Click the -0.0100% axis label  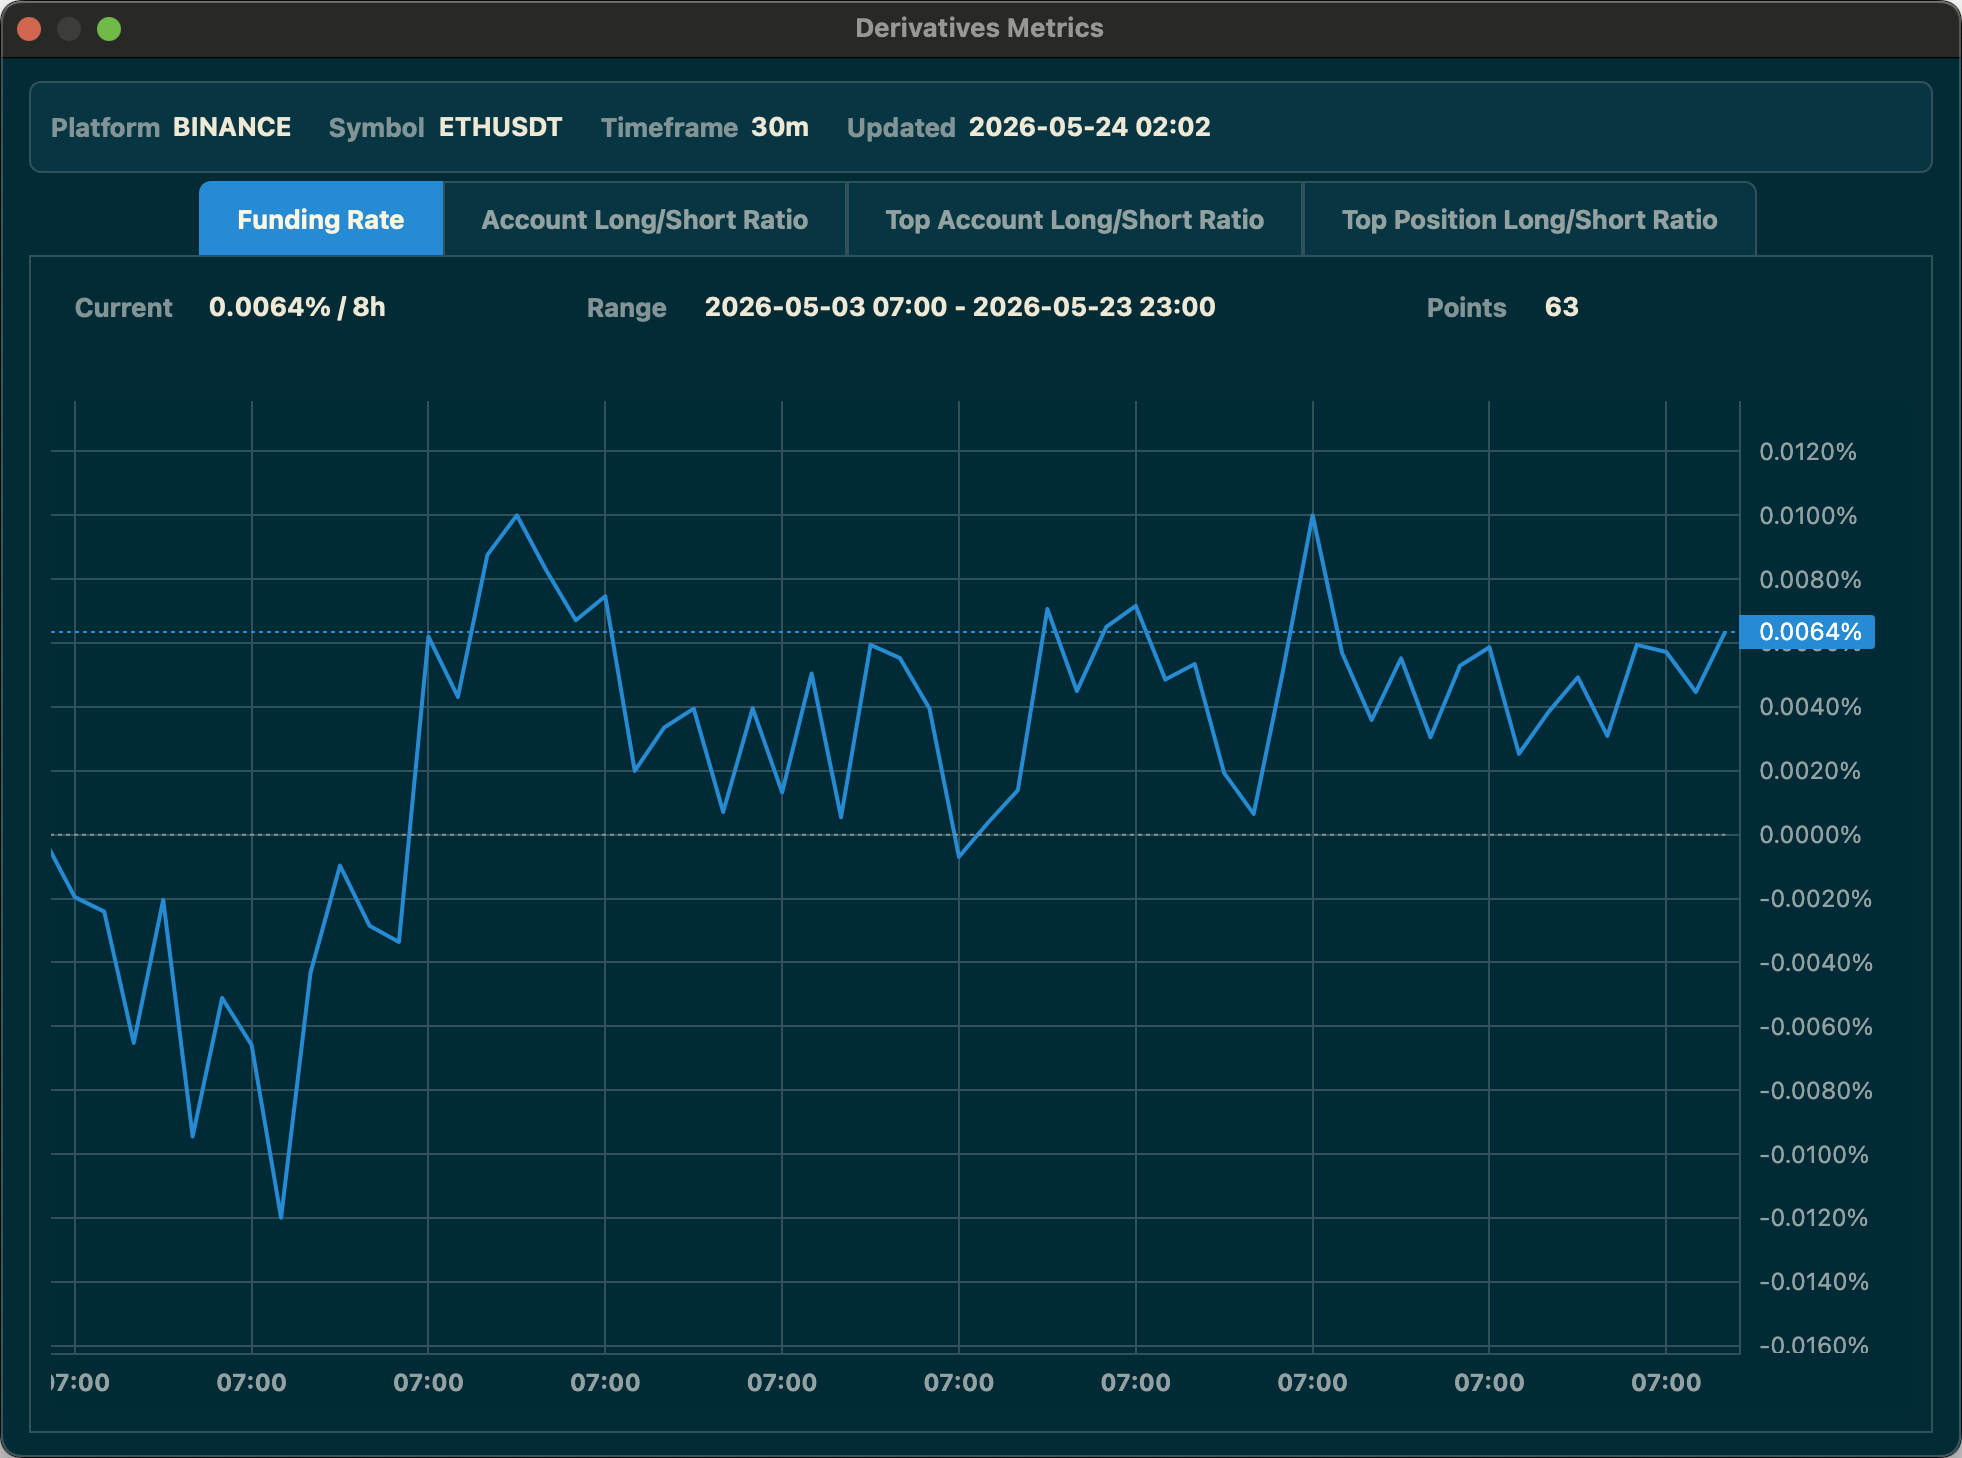click(1814, 1155)
